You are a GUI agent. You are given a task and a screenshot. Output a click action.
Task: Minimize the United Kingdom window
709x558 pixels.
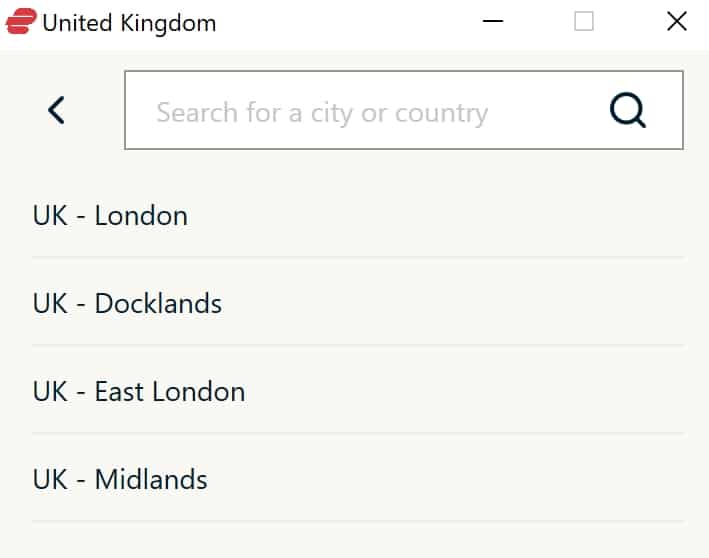click(493, 21)
